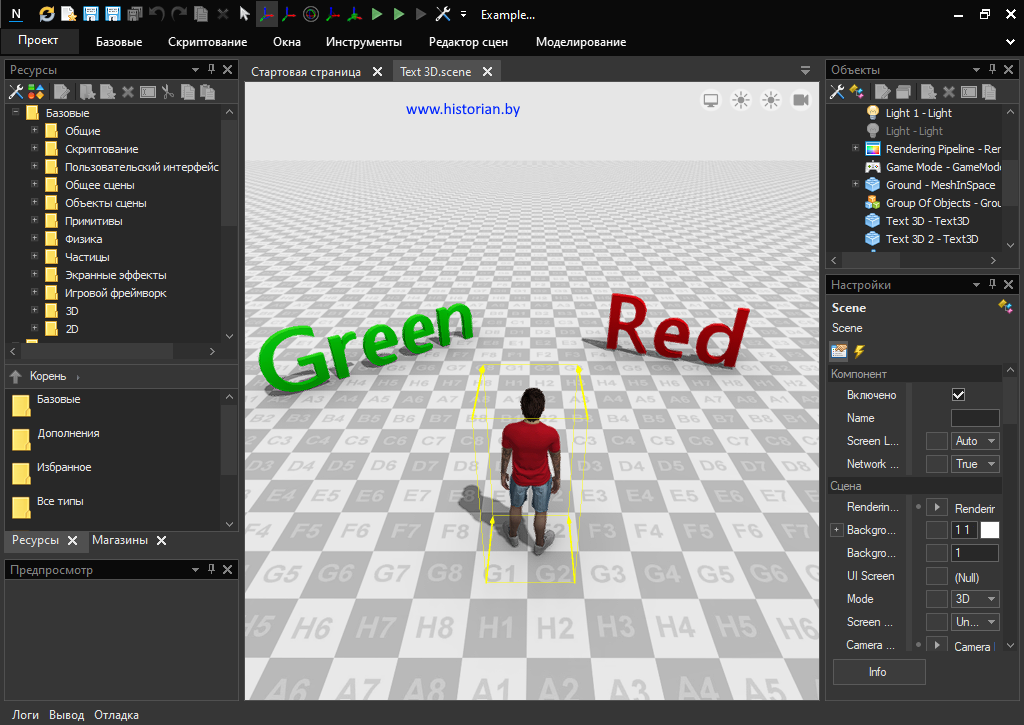Click the refresh icon in top toolbar
The height and width of the screenshot is (725, 1024).
pos(47,14)
